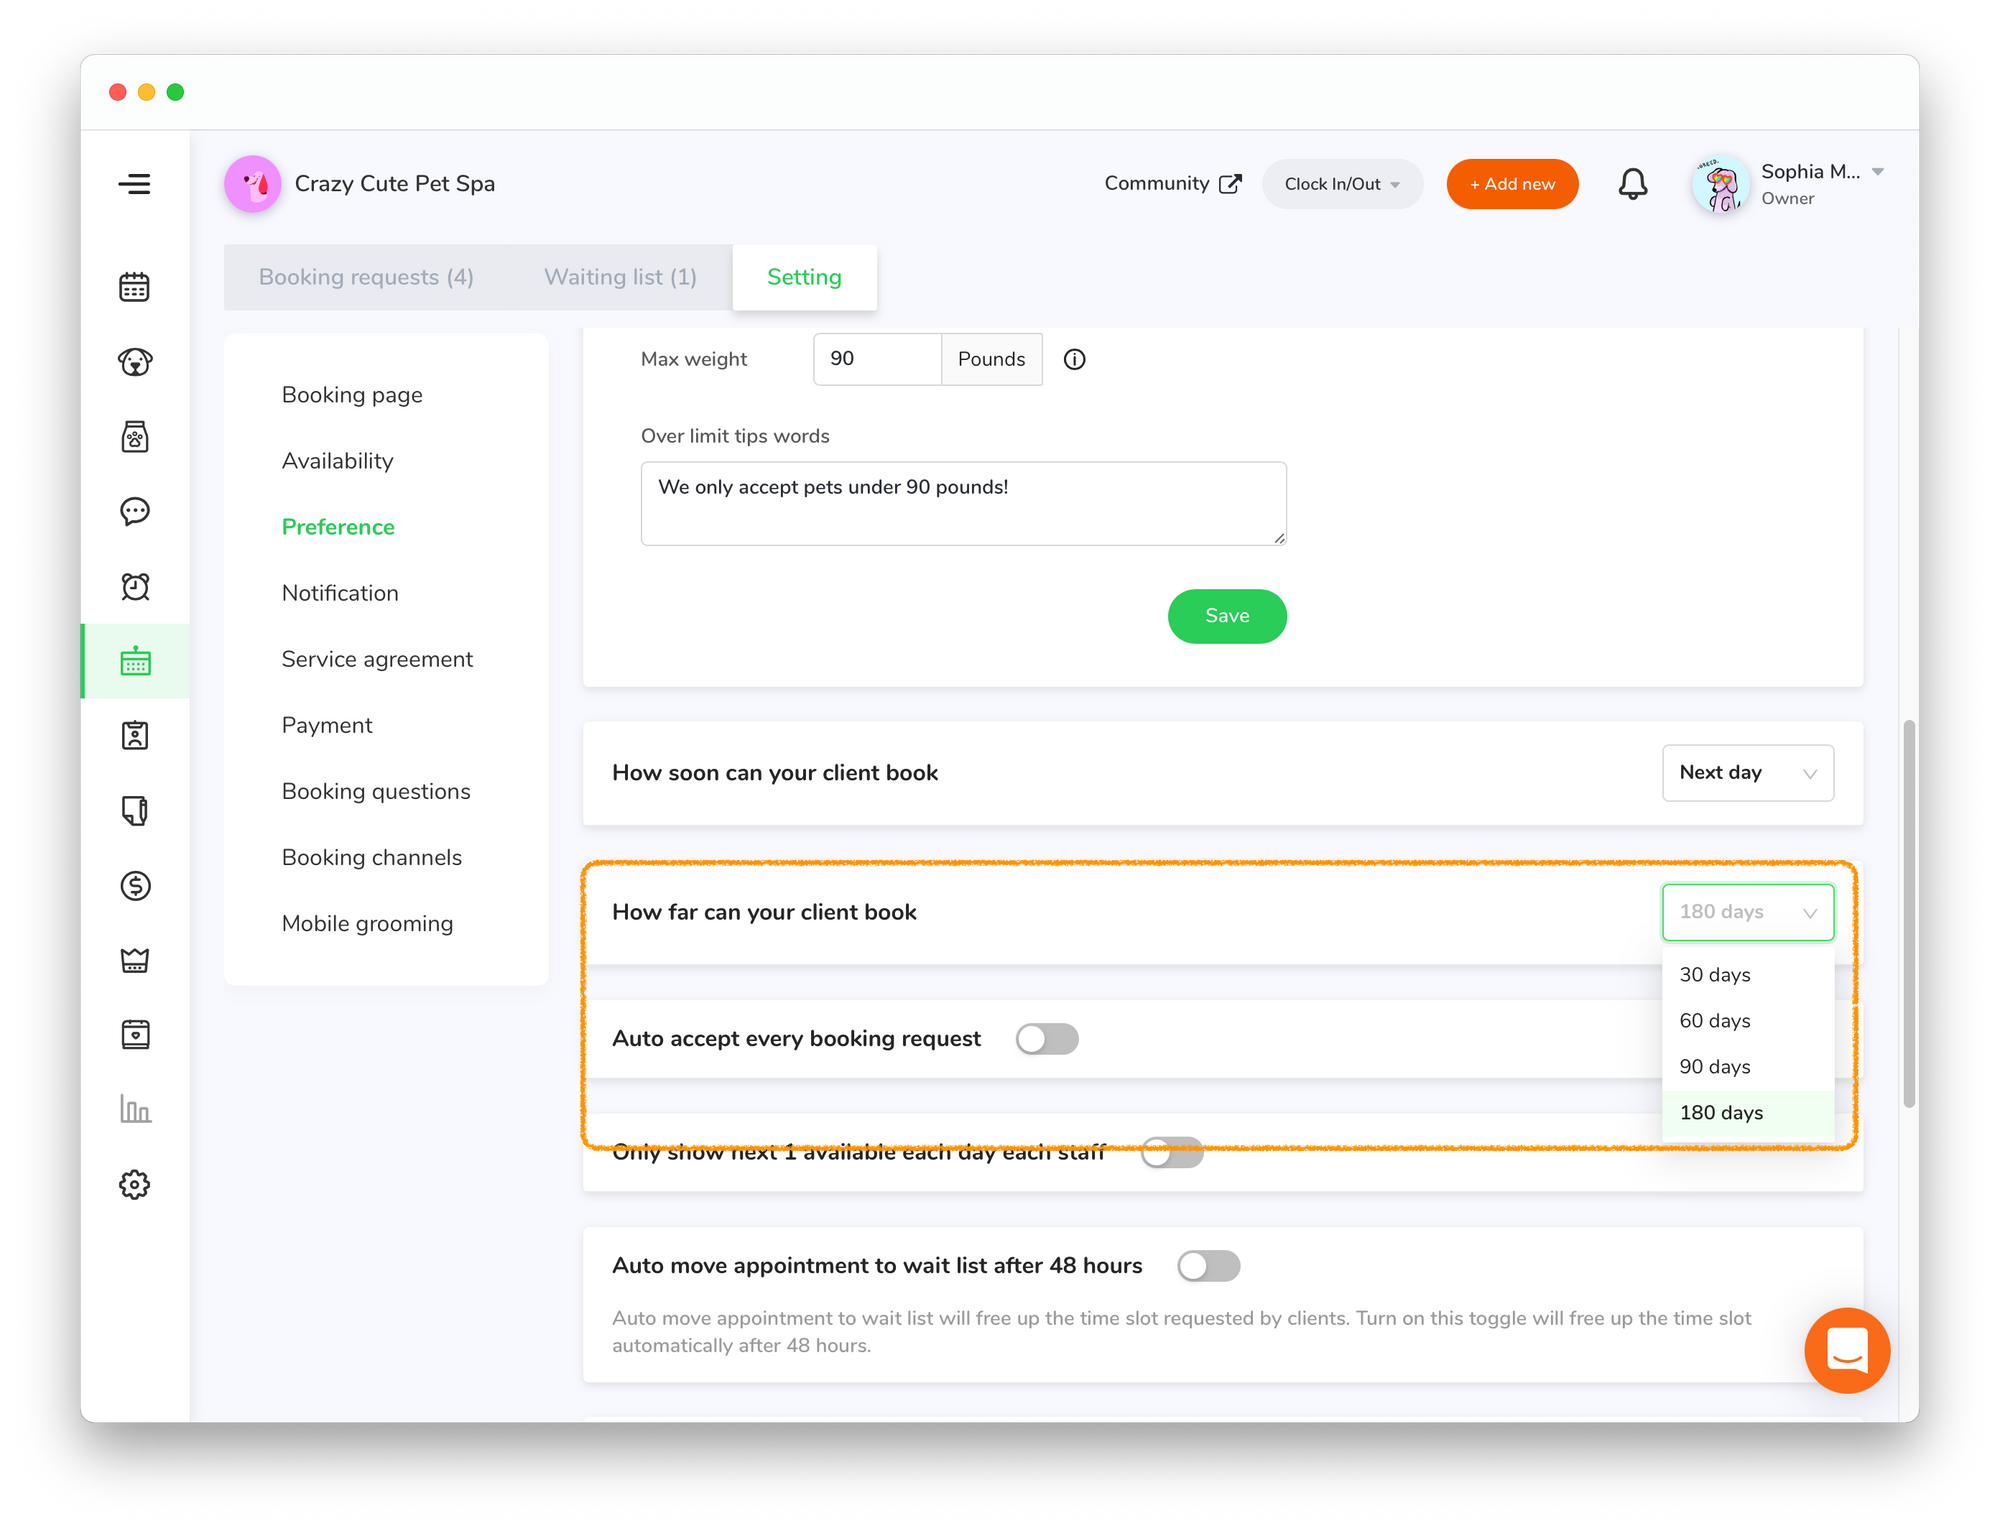Open the Community link

click(1157, 184)
